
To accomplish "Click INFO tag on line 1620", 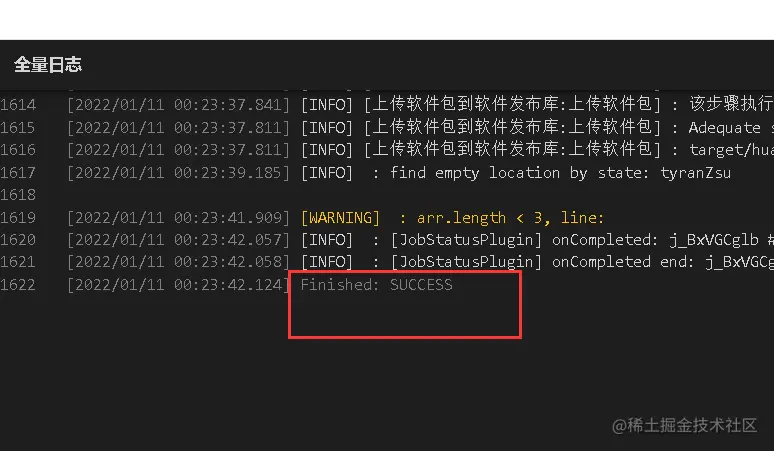I will tap(327, 240).
